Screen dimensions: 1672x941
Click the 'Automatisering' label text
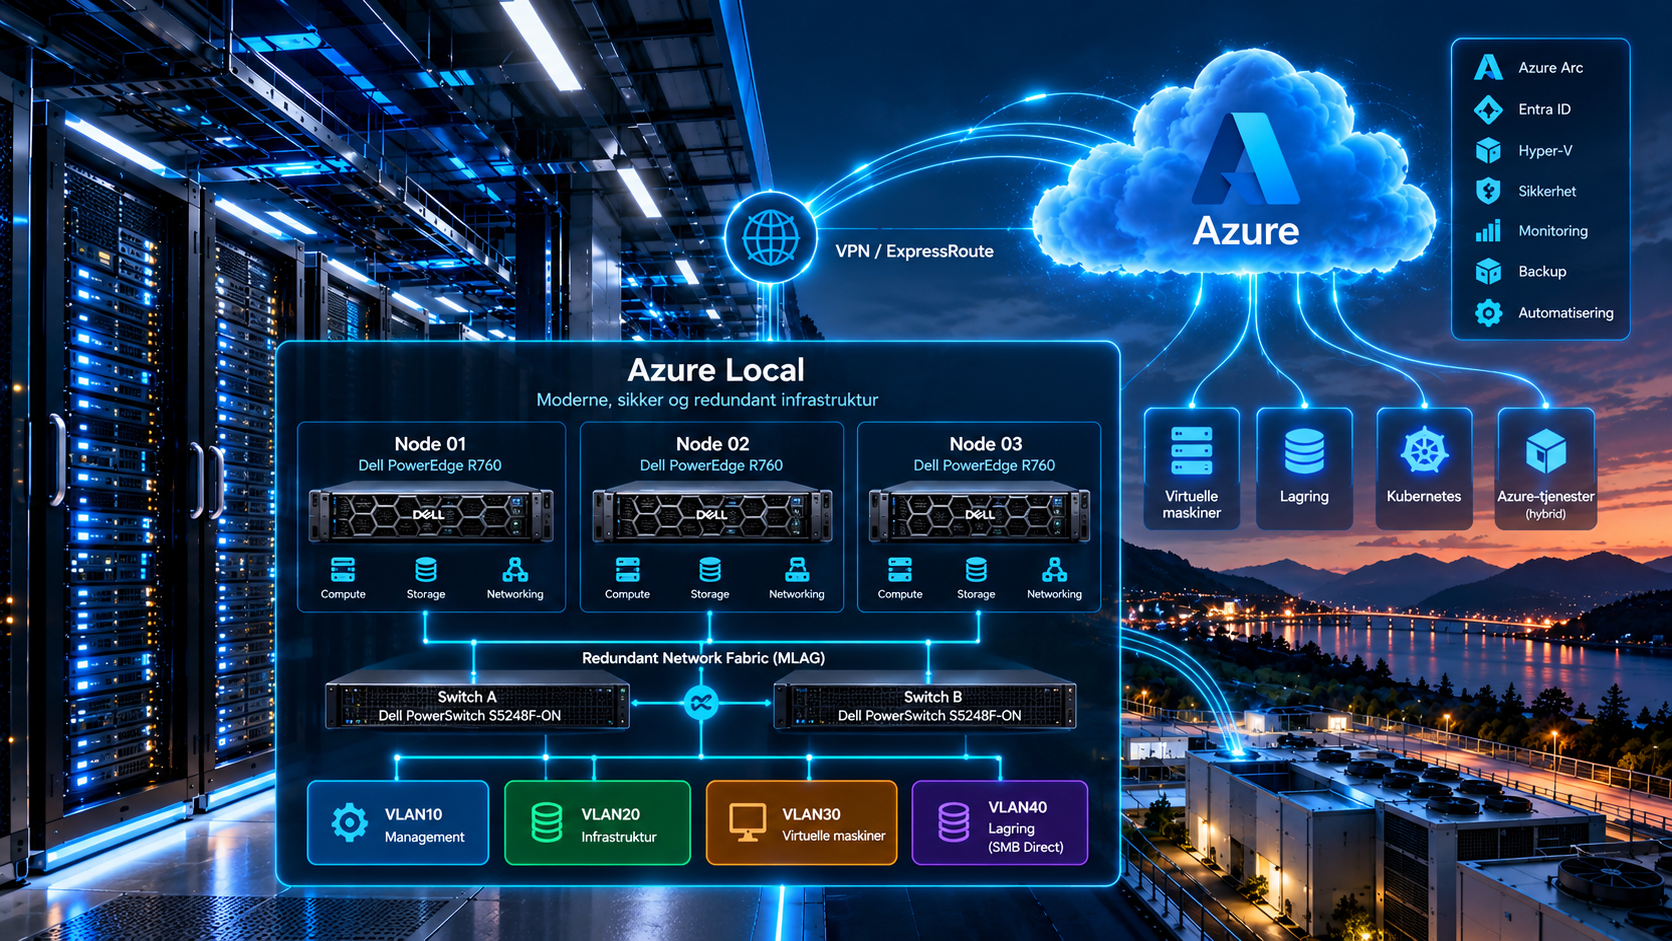click(x=1566, y=313)
